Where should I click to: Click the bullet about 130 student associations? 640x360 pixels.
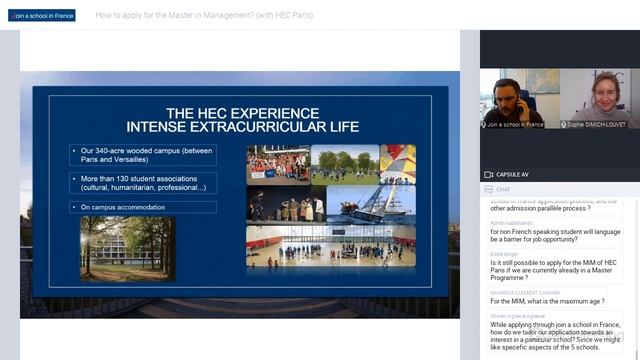pos(143,183)
